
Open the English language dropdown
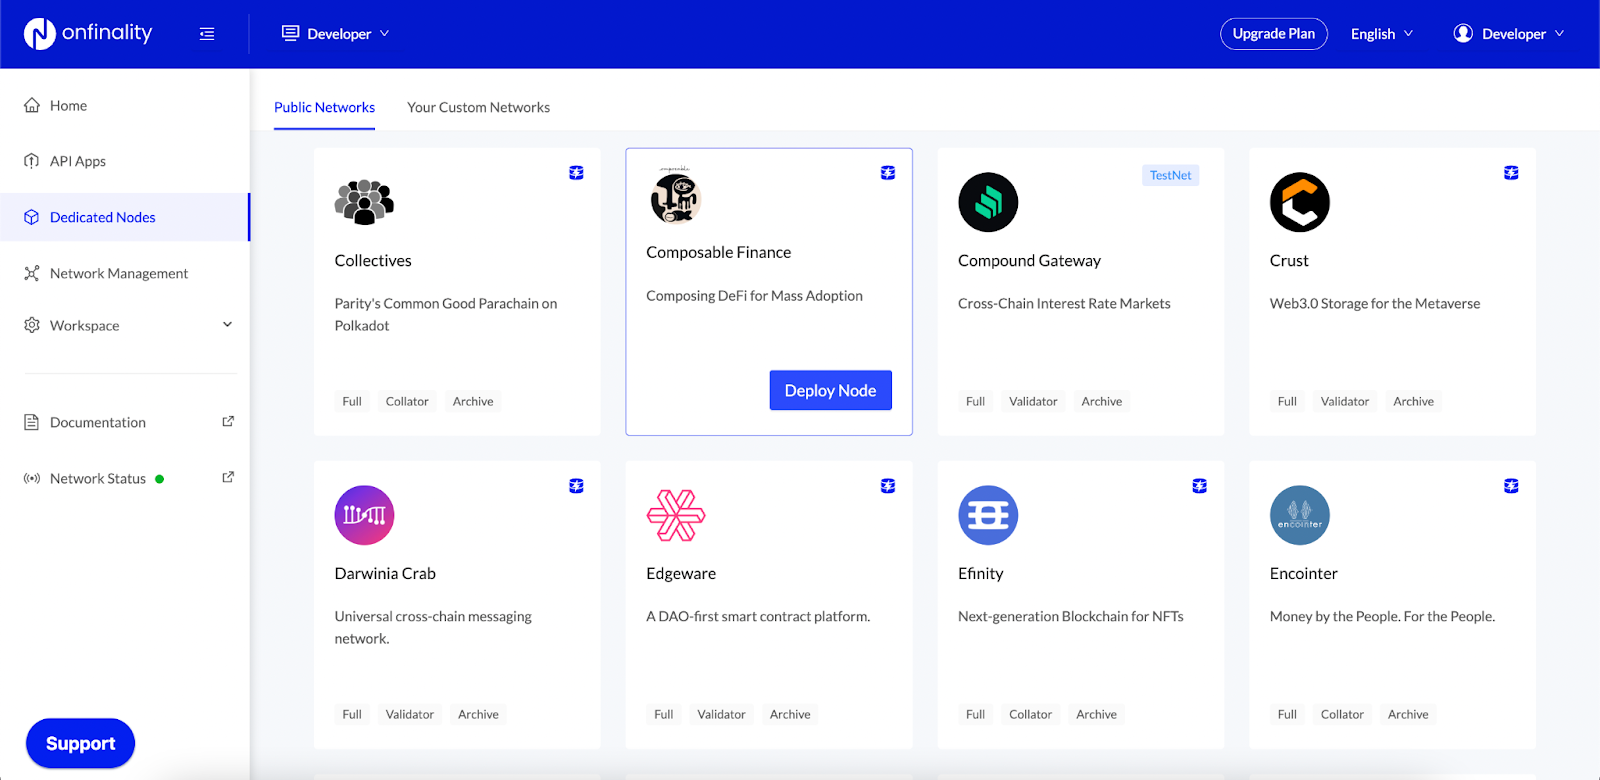click(1382, 34)
